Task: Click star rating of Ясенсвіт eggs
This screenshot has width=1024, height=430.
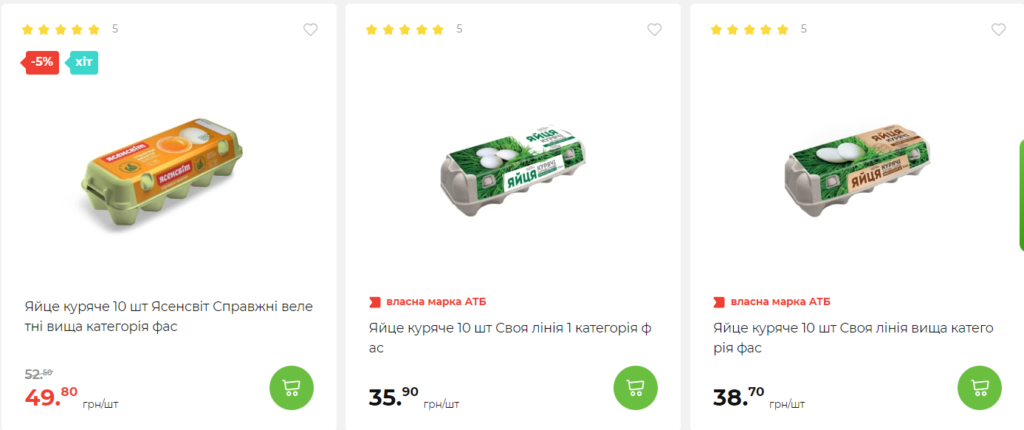Action: 61,29
